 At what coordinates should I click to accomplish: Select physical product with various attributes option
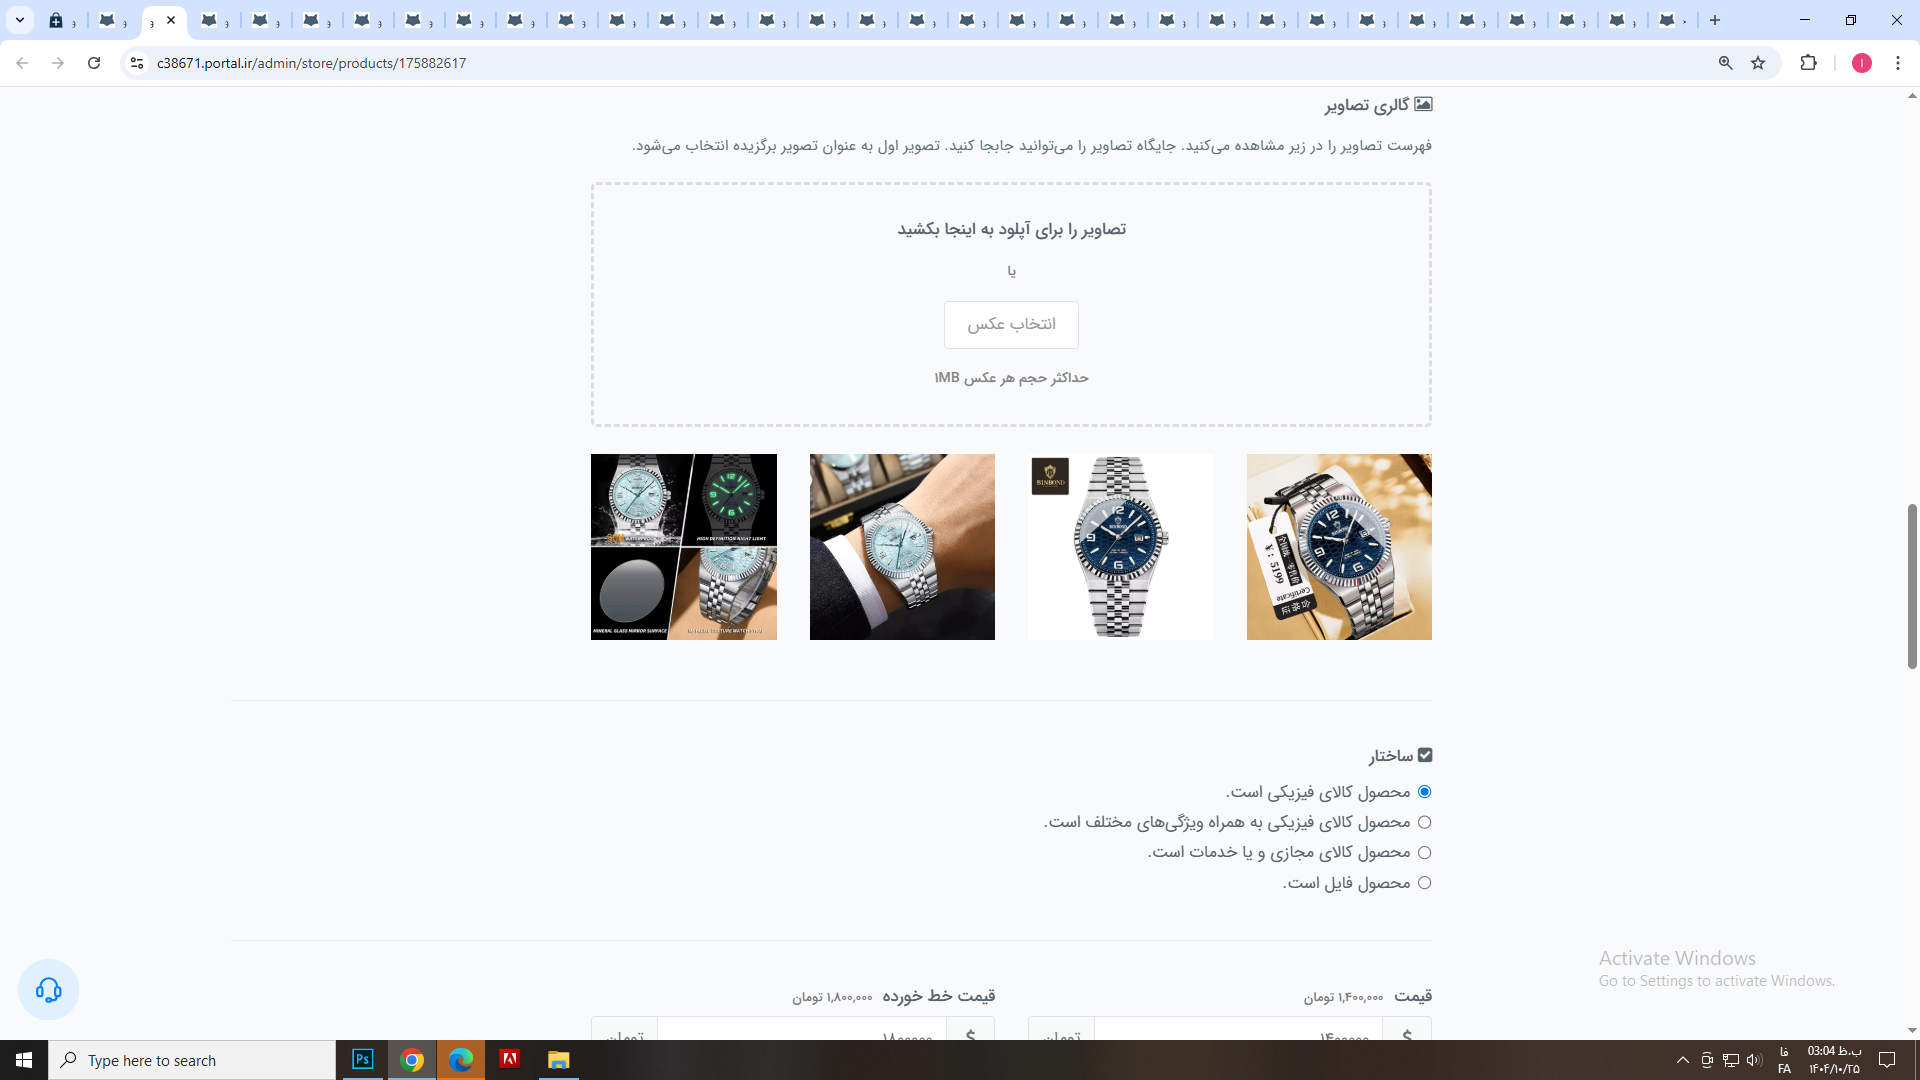1424,822
